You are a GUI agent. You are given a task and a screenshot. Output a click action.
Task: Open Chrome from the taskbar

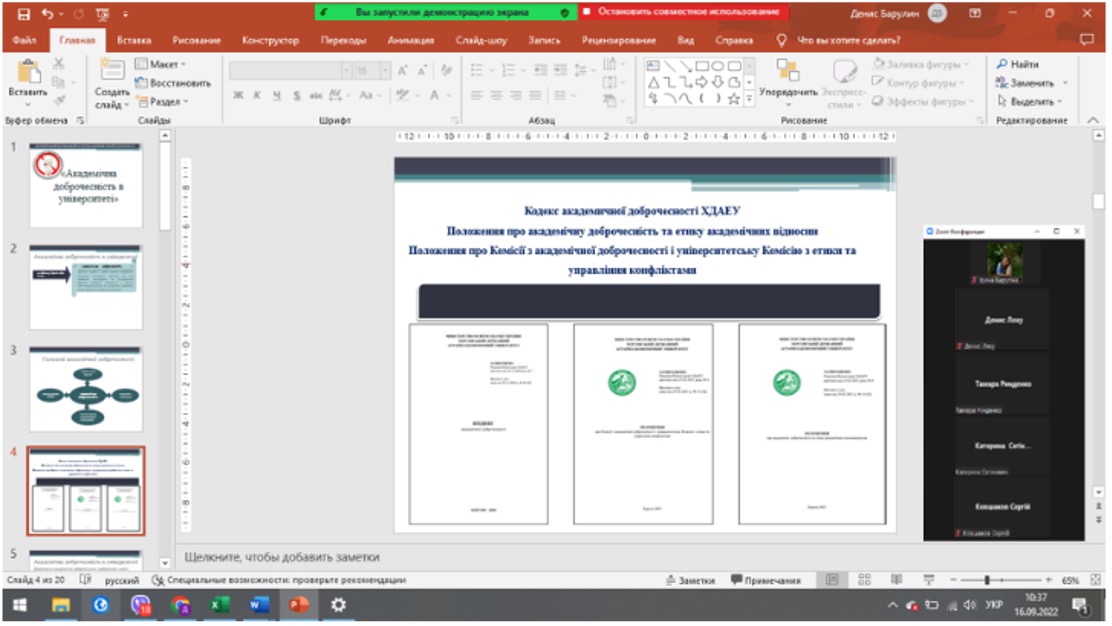tap(180, 605)
